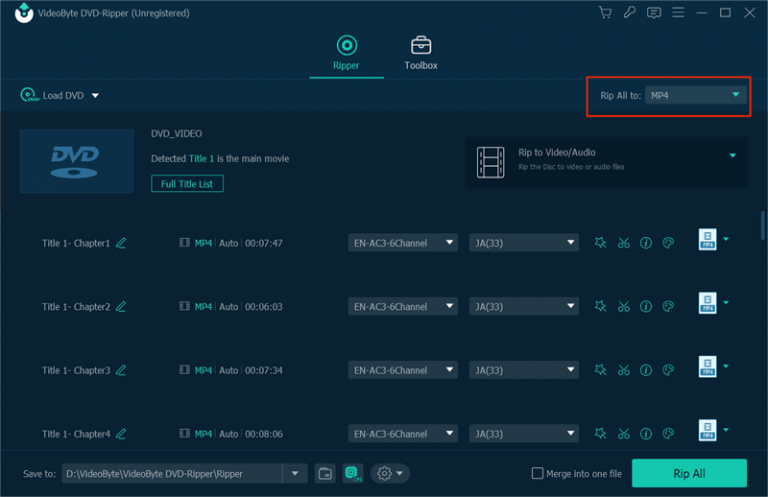Open Chapter1 audio track EN-AC3-6Channel dropdown
The width and height of the screenshot is (768, 497).
[403, 243]
